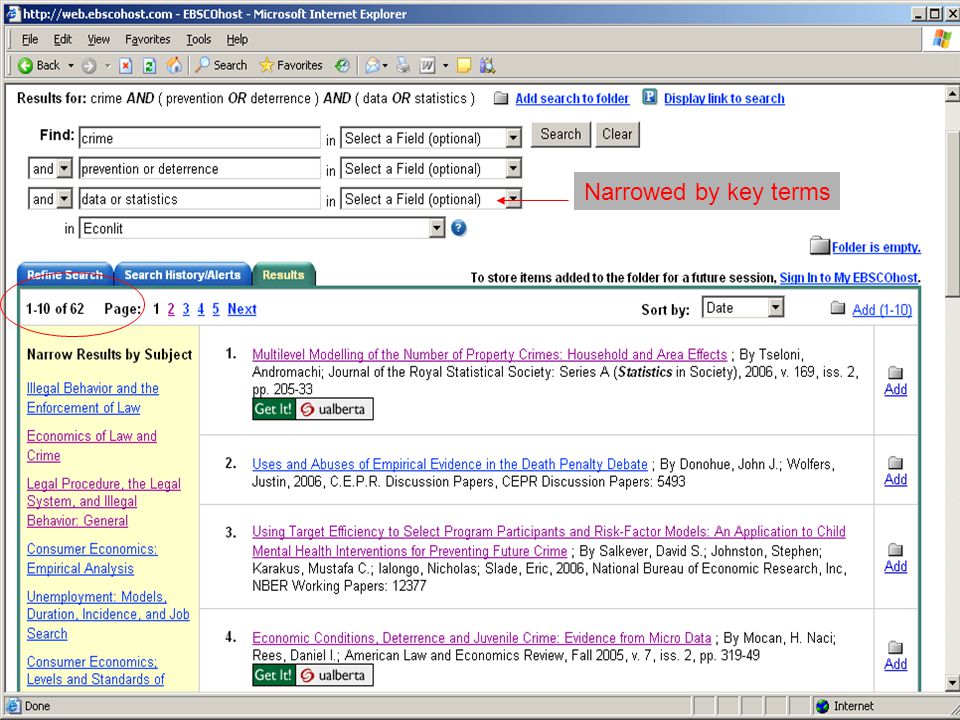Click Get It! ualberta for result 4

pos(313,675)
